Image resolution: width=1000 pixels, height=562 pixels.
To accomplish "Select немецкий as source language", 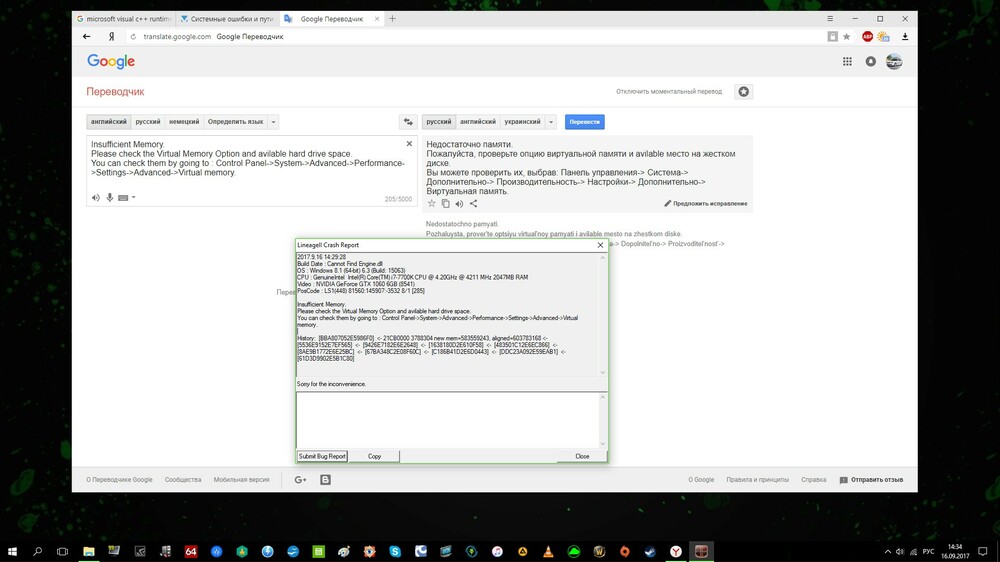I will 184,122.
